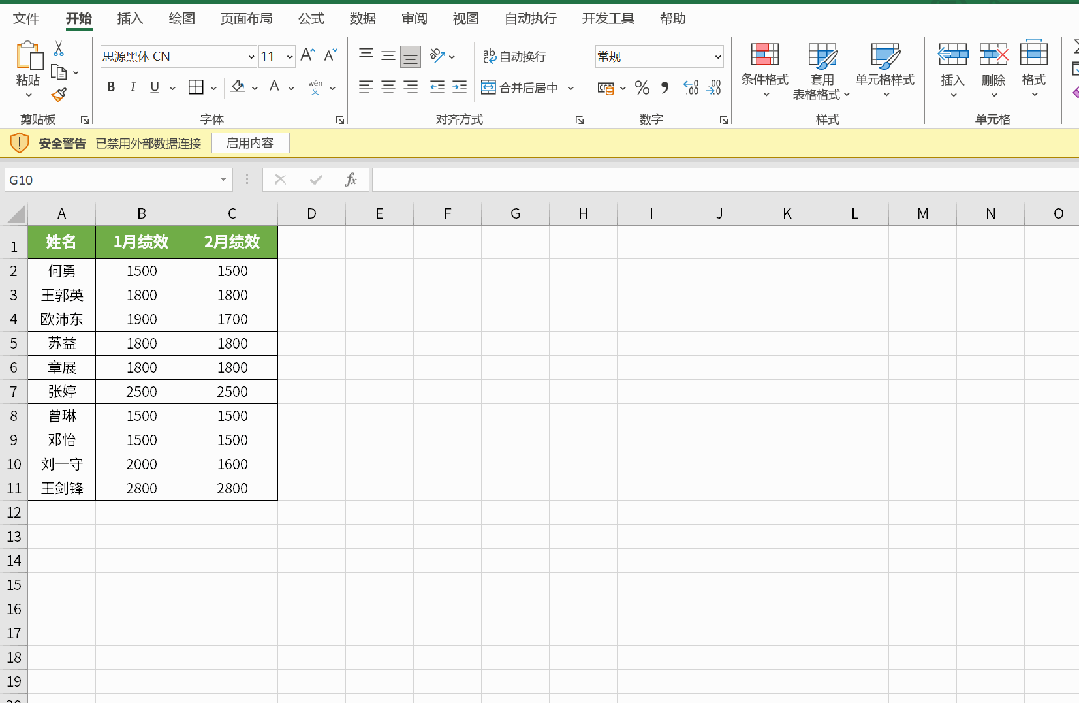Switch to the 公式 (Formulas) tab
Viewport: 1079px width, 703px height.
point(311,19)
